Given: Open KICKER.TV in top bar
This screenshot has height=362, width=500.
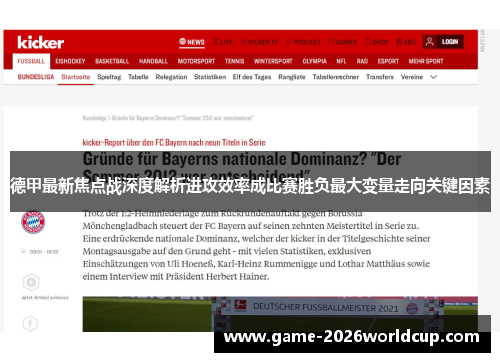Looking at the screenshot, I should (x=259, y=42).
